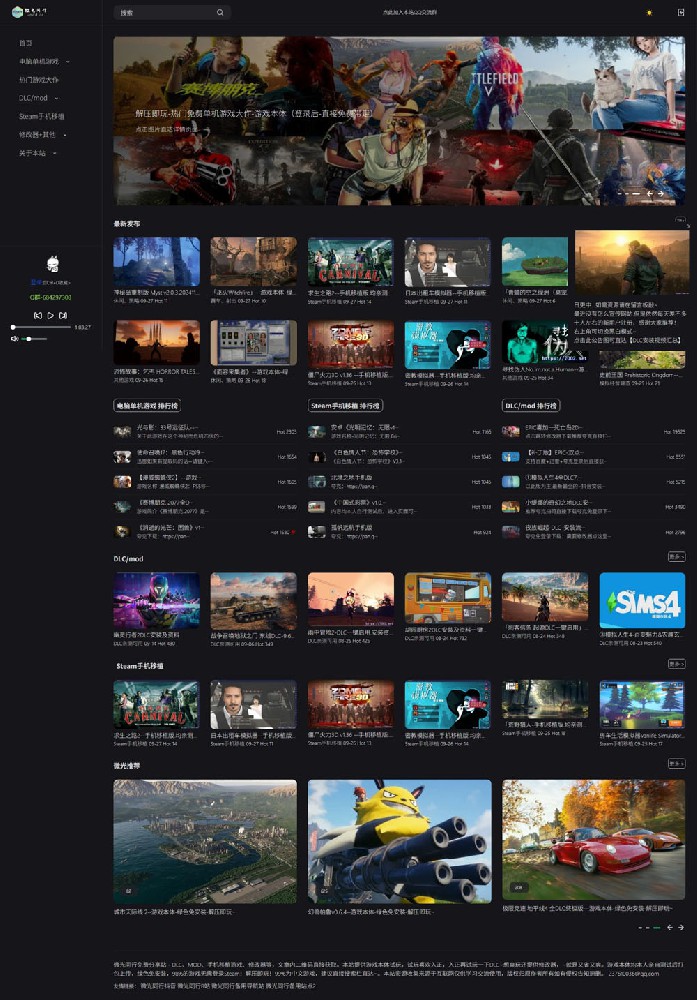Screen dimensions: 697x1000
Task: Click the site logo in the sidebar
Action: [29, 11]
